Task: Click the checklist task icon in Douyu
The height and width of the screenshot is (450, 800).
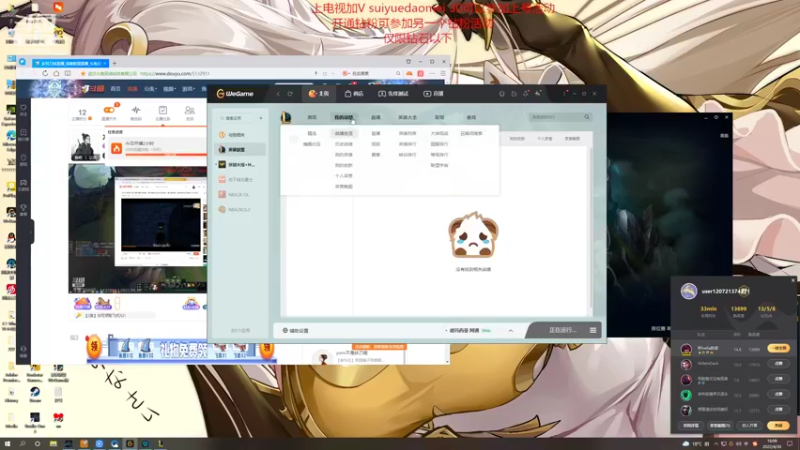Action: 163,110
